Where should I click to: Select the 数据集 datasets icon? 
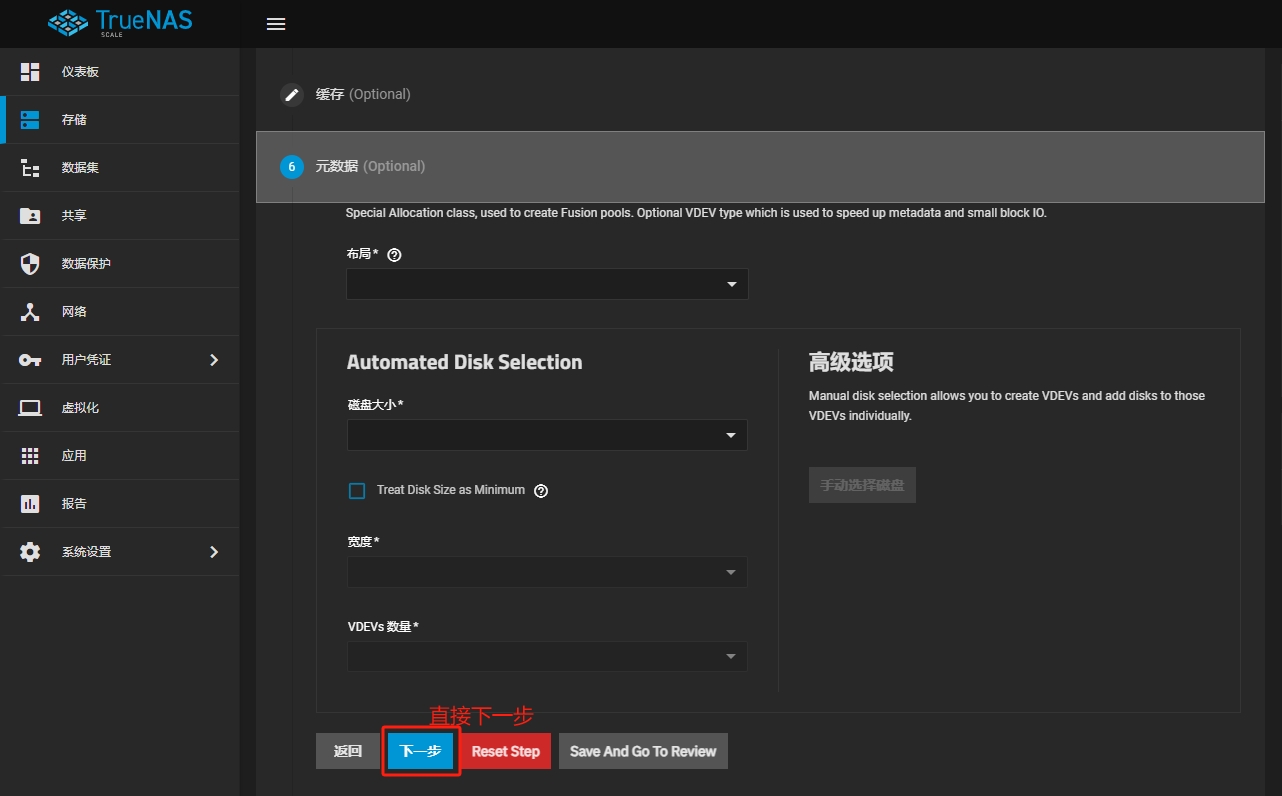point(30,168)
